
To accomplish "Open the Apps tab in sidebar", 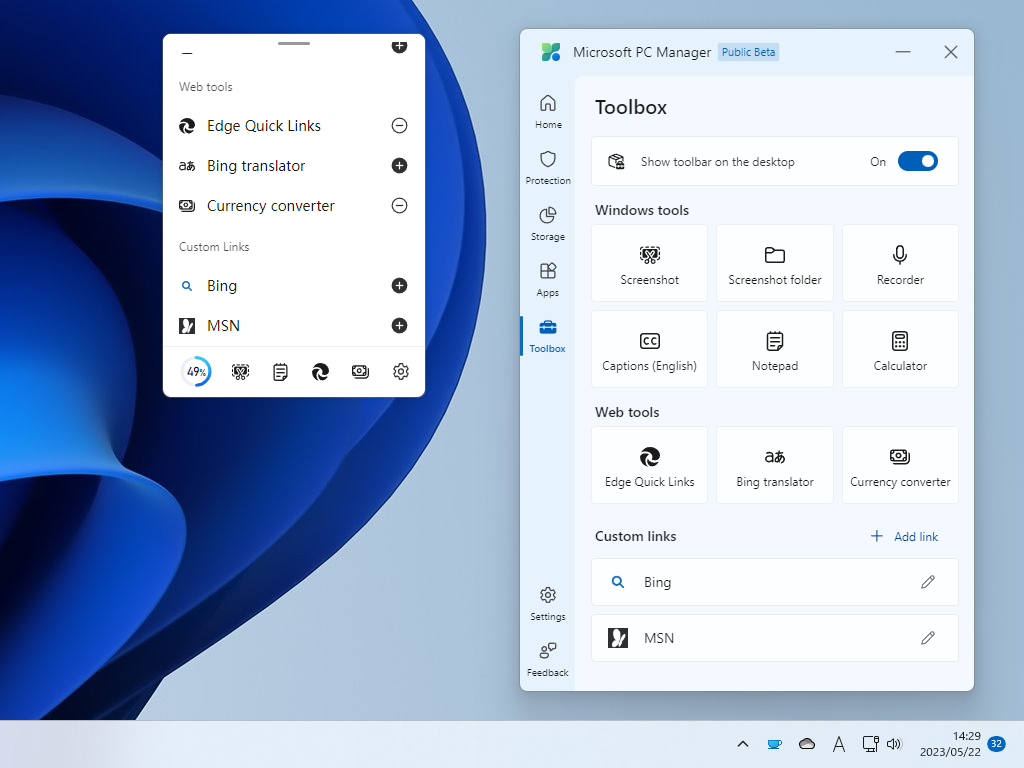I will (x=548, y=280).
